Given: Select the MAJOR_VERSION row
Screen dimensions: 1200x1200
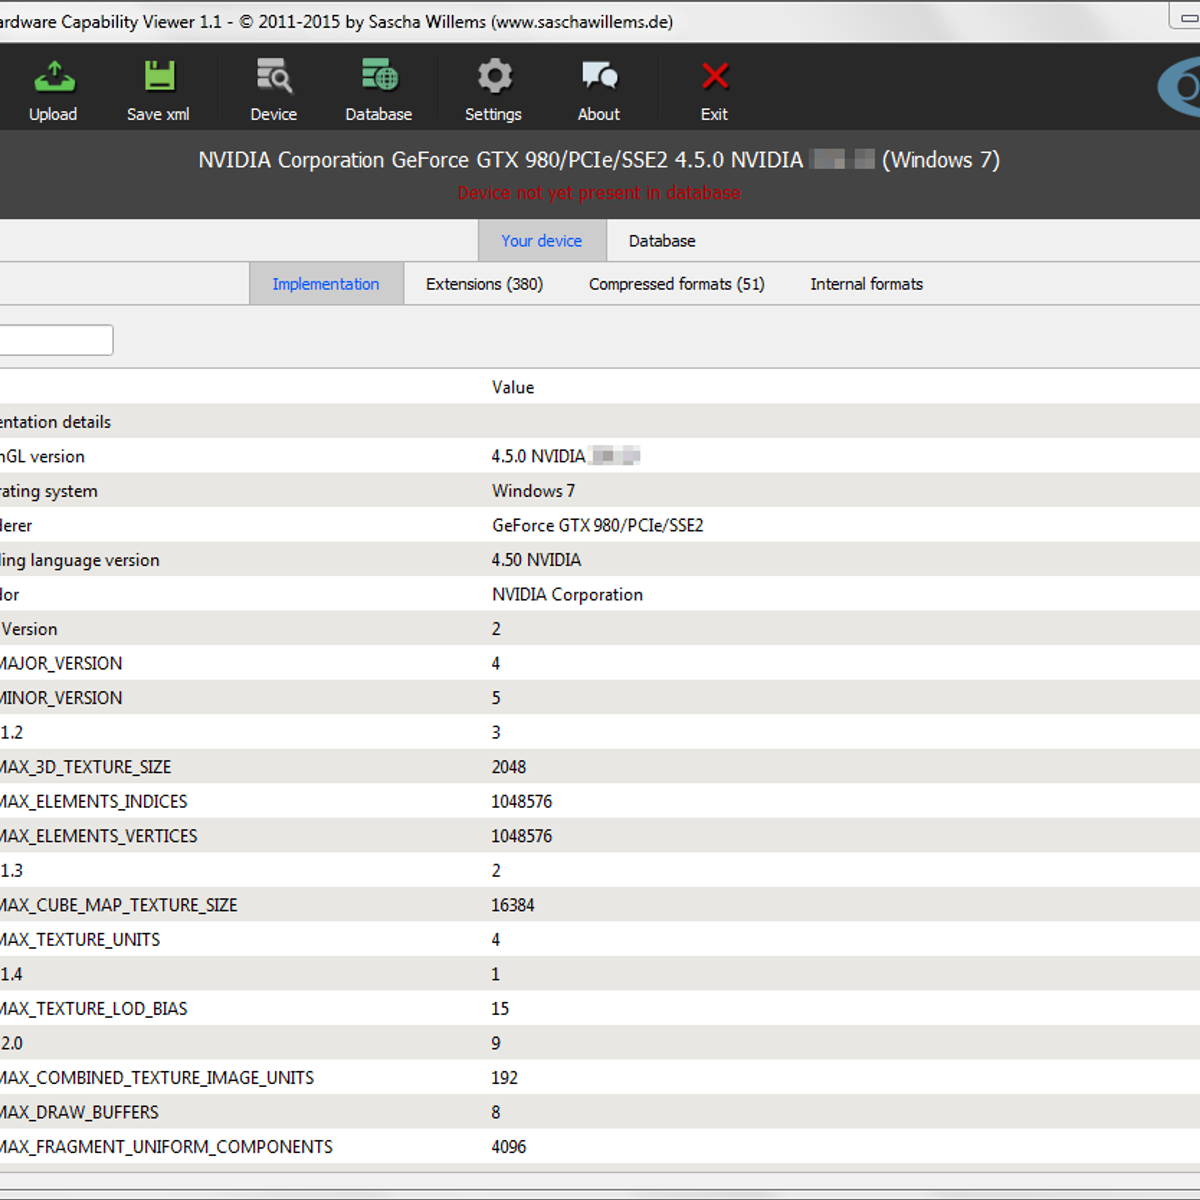Looking at the screenshot, I should coord(600,663).
